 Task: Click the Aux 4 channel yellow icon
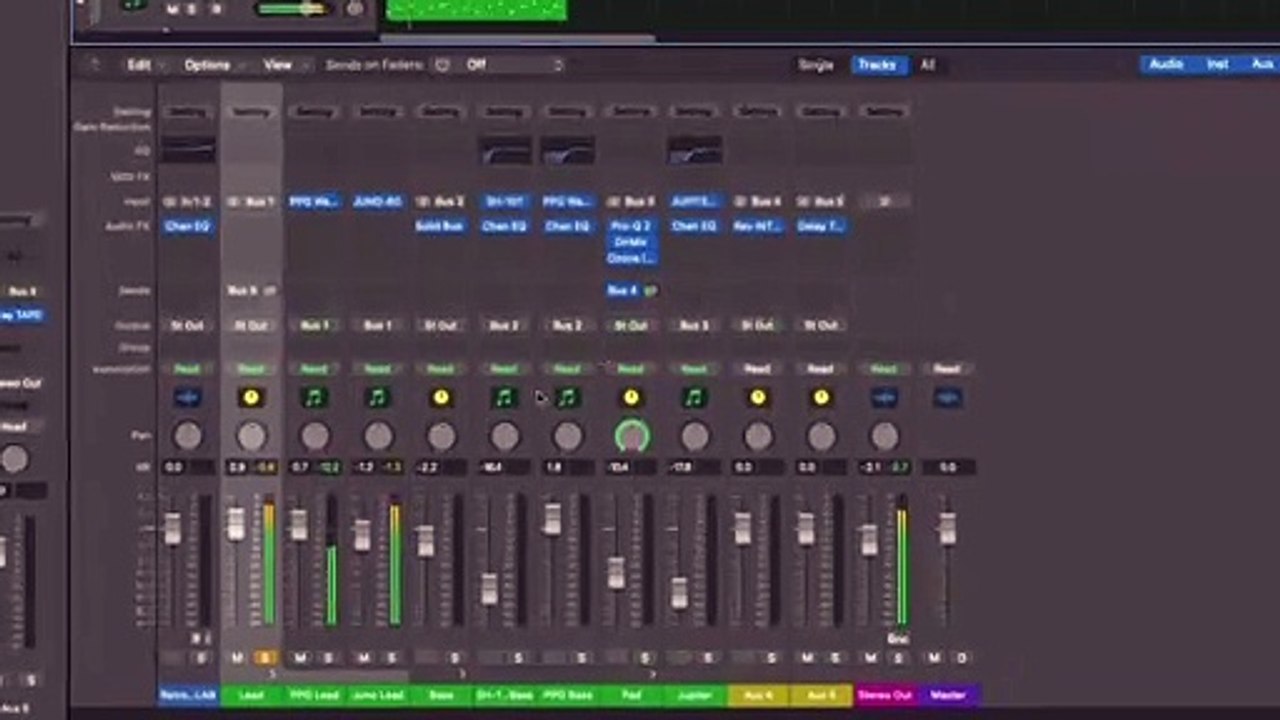[x=757, y=398]
